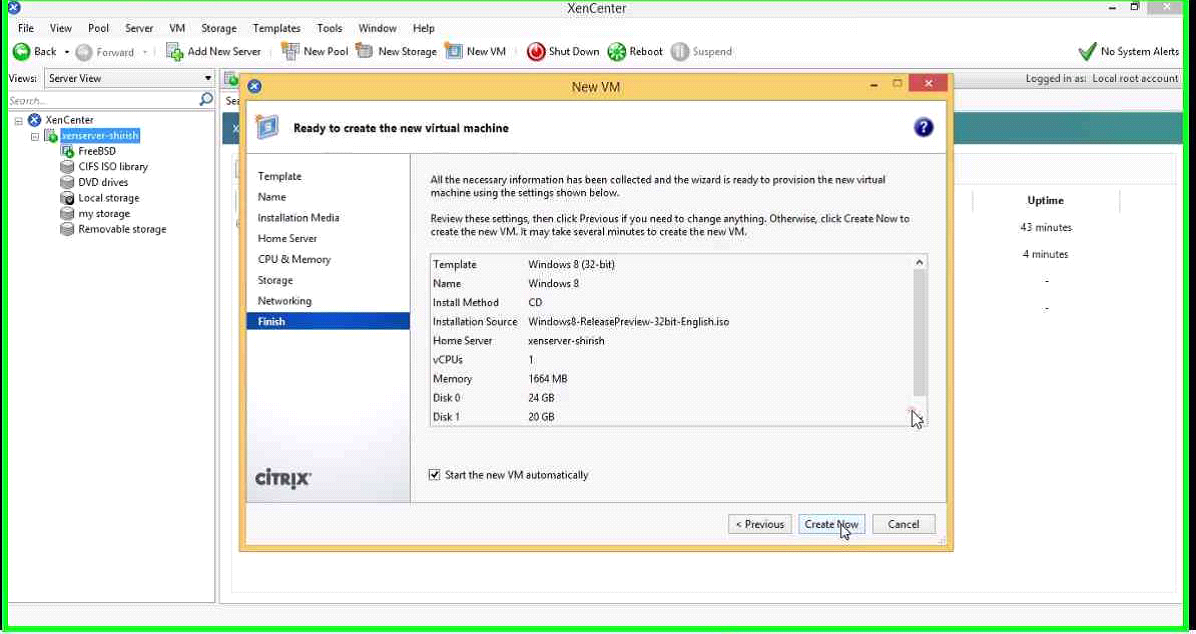Collapse the xenserver-shirish tree node
Image resolution: width=1196 pixels, height=634 pixels.
(x=34, y=137)
